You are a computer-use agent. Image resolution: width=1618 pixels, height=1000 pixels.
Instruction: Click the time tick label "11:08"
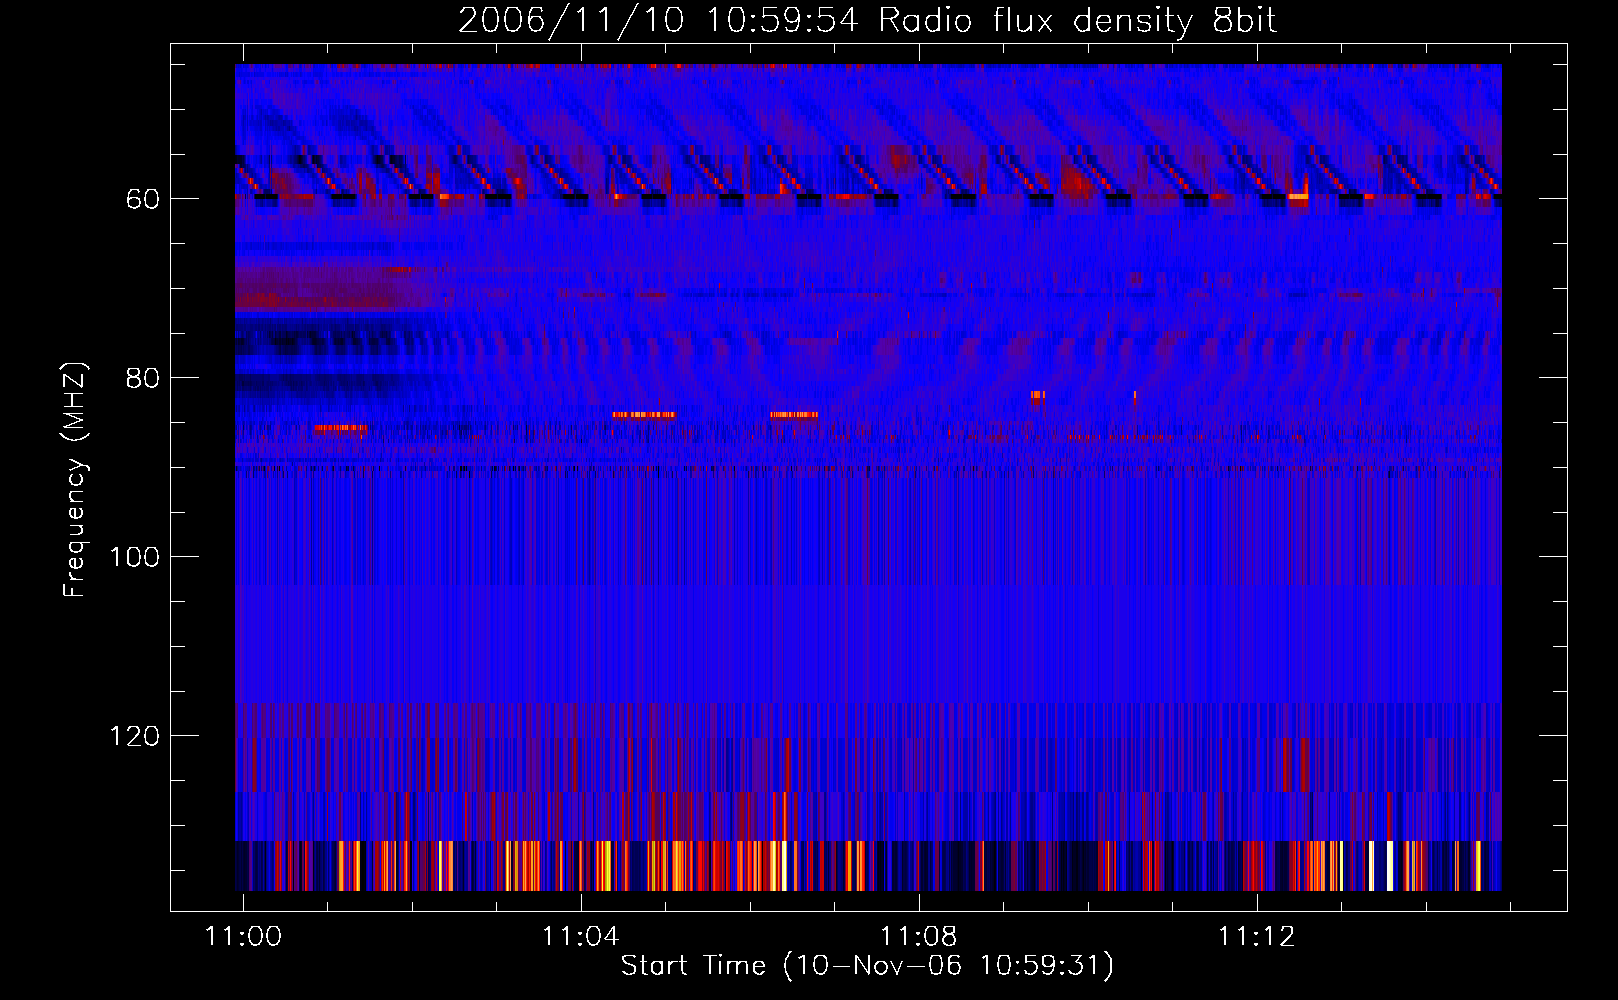pos(918,936)
